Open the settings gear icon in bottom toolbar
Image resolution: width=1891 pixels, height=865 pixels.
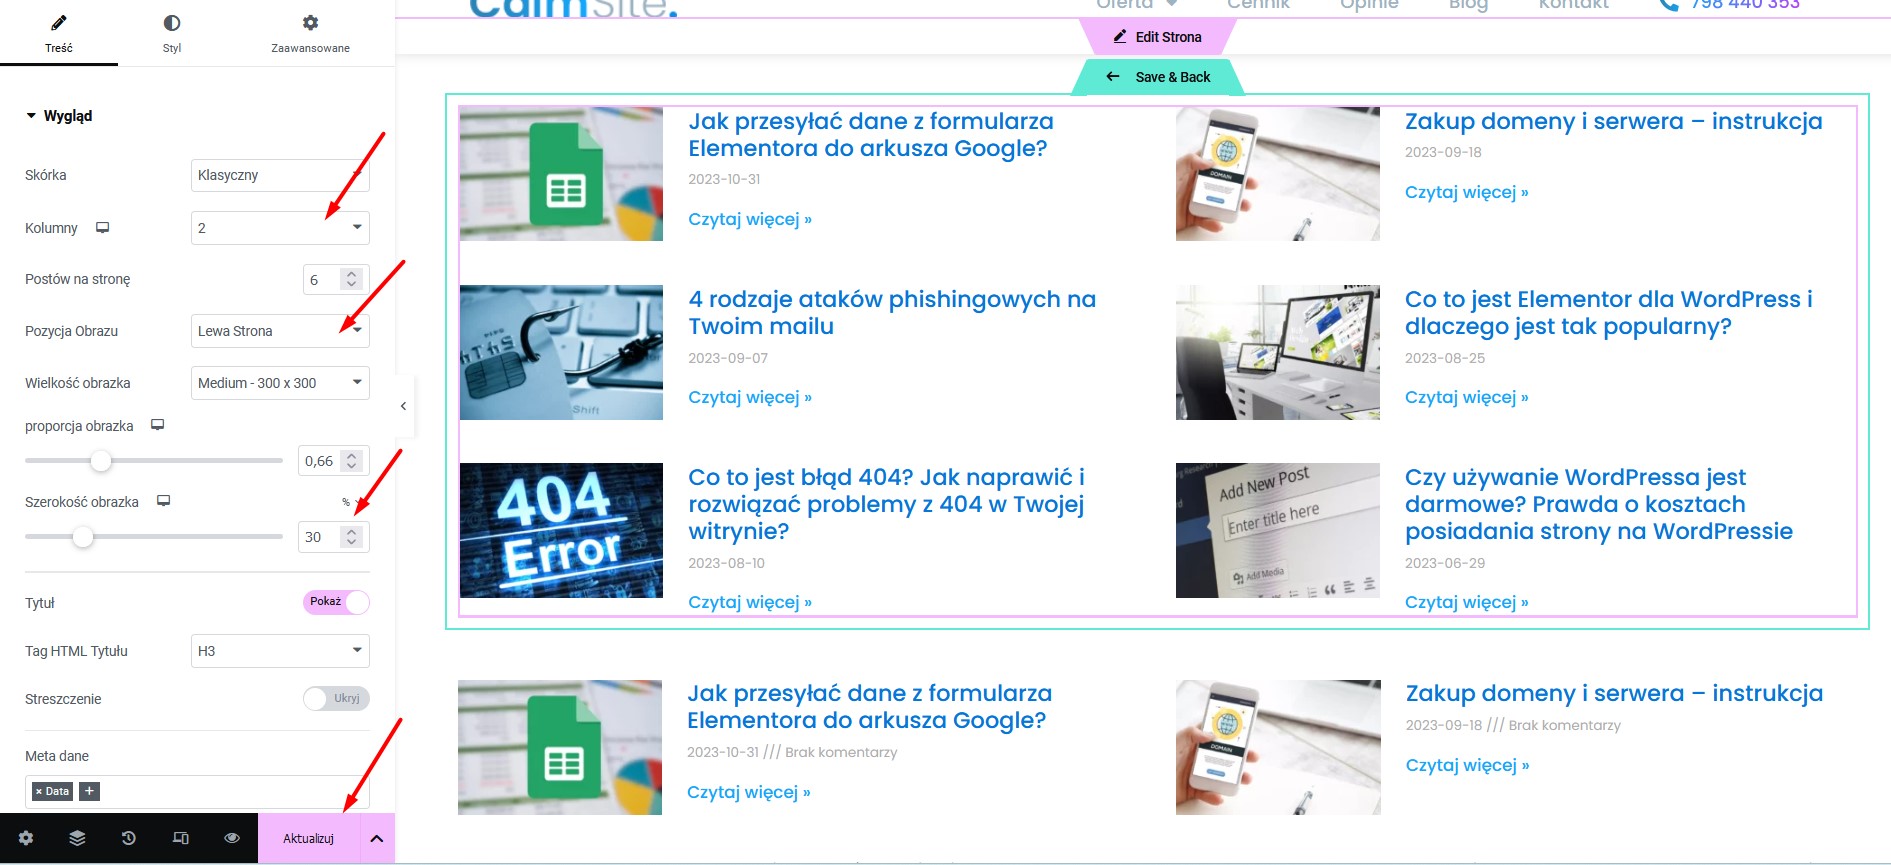[x=26, y=838]
